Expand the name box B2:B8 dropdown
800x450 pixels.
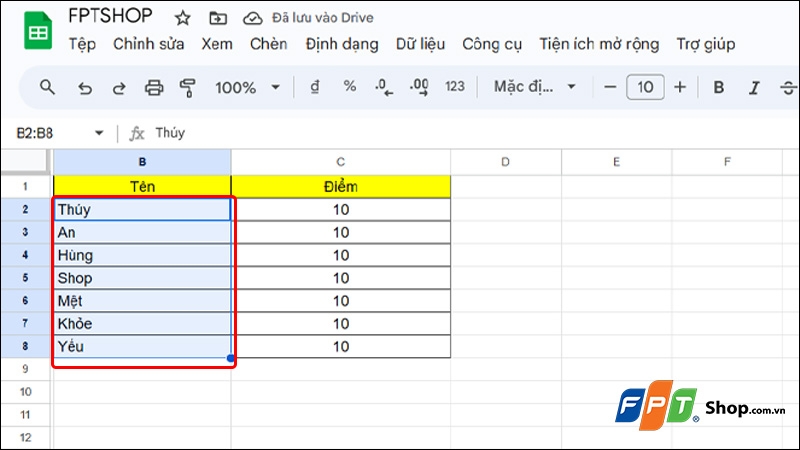[99, 133]
